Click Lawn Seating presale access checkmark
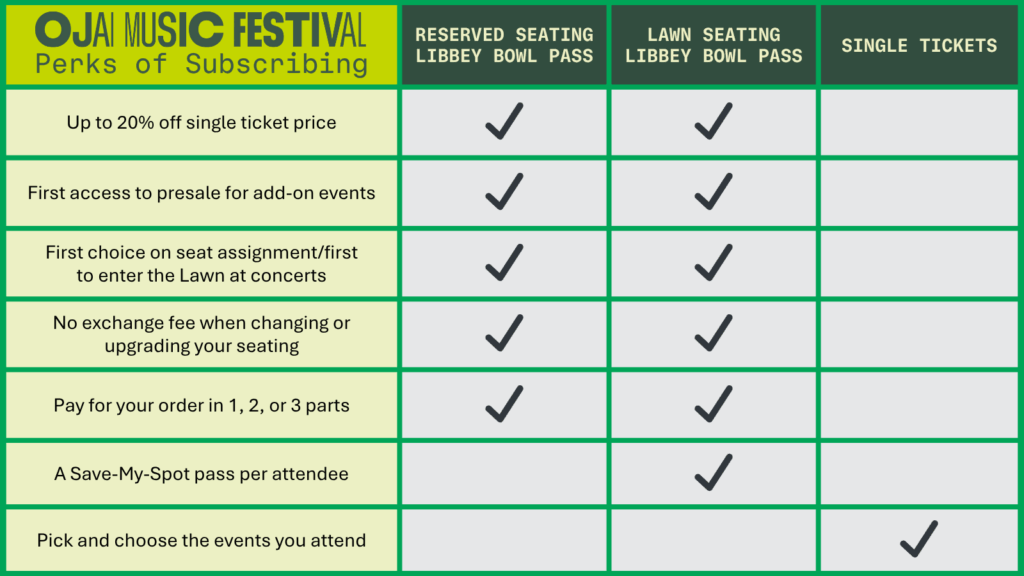The width and height of the screenshot is (1024, 576). coord(713,192)
